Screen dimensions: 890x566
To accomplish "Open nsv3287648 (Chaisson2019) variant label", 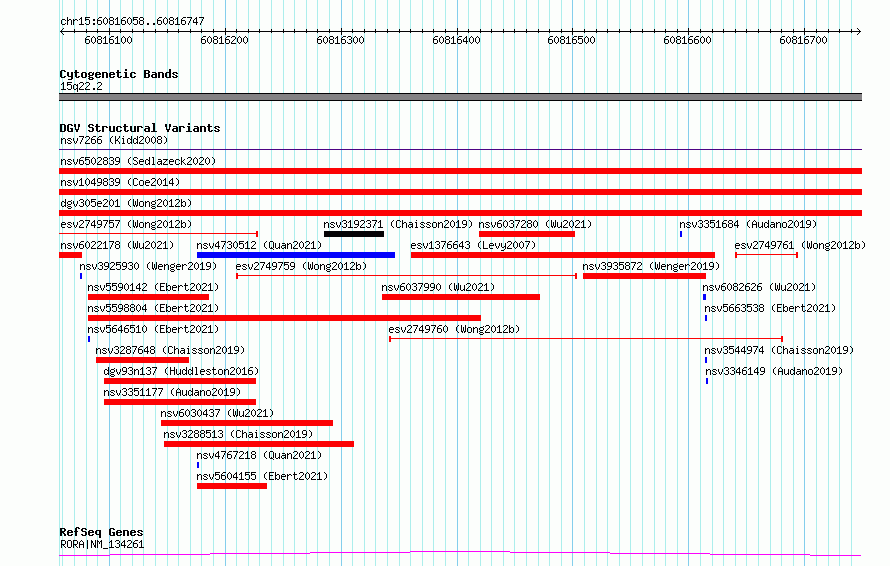I will pyautogui.click(x=170, y=350).
